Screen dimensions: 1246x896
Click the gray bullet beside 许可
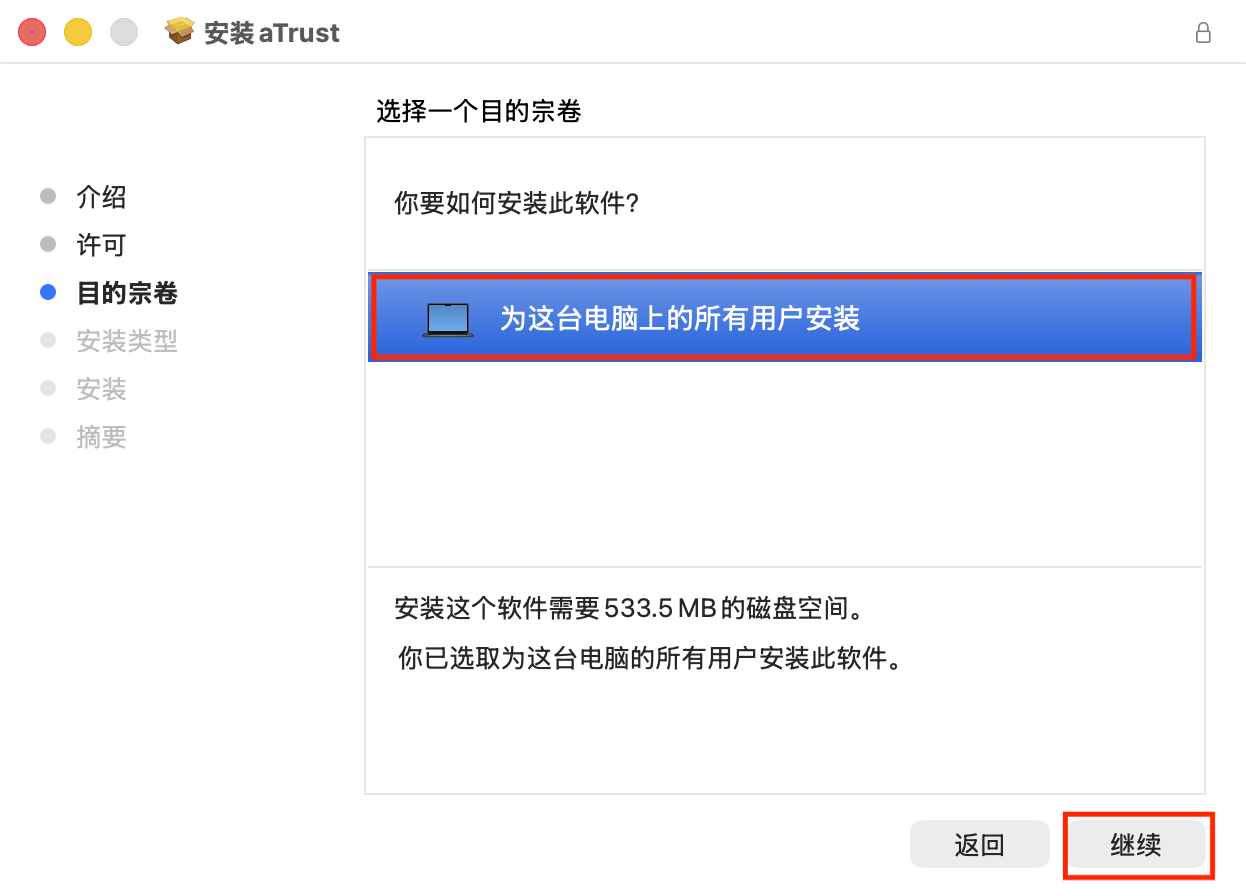pos(48,244)
